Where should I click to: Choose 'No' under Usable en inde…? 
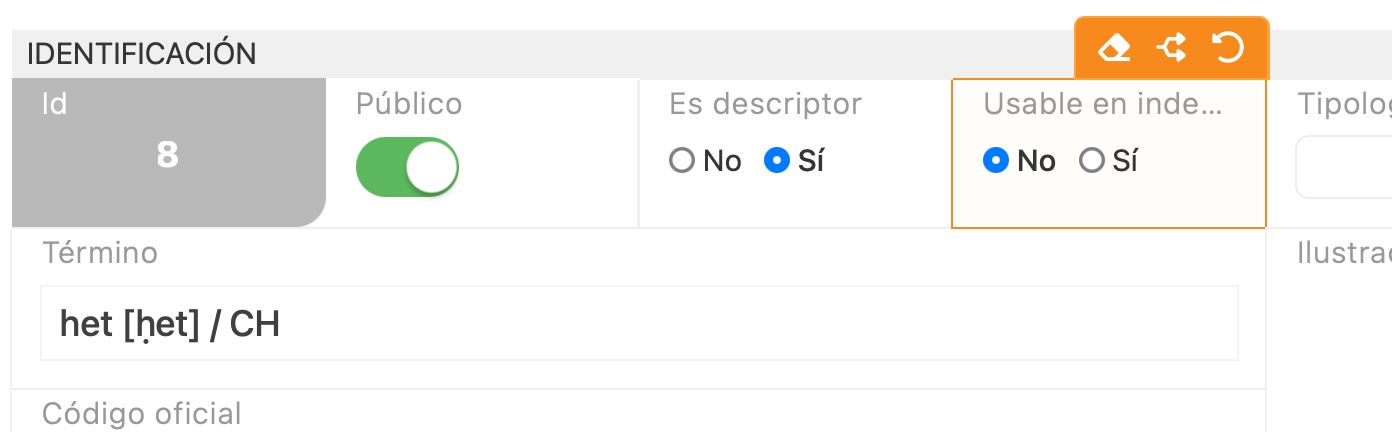point(996,161)
